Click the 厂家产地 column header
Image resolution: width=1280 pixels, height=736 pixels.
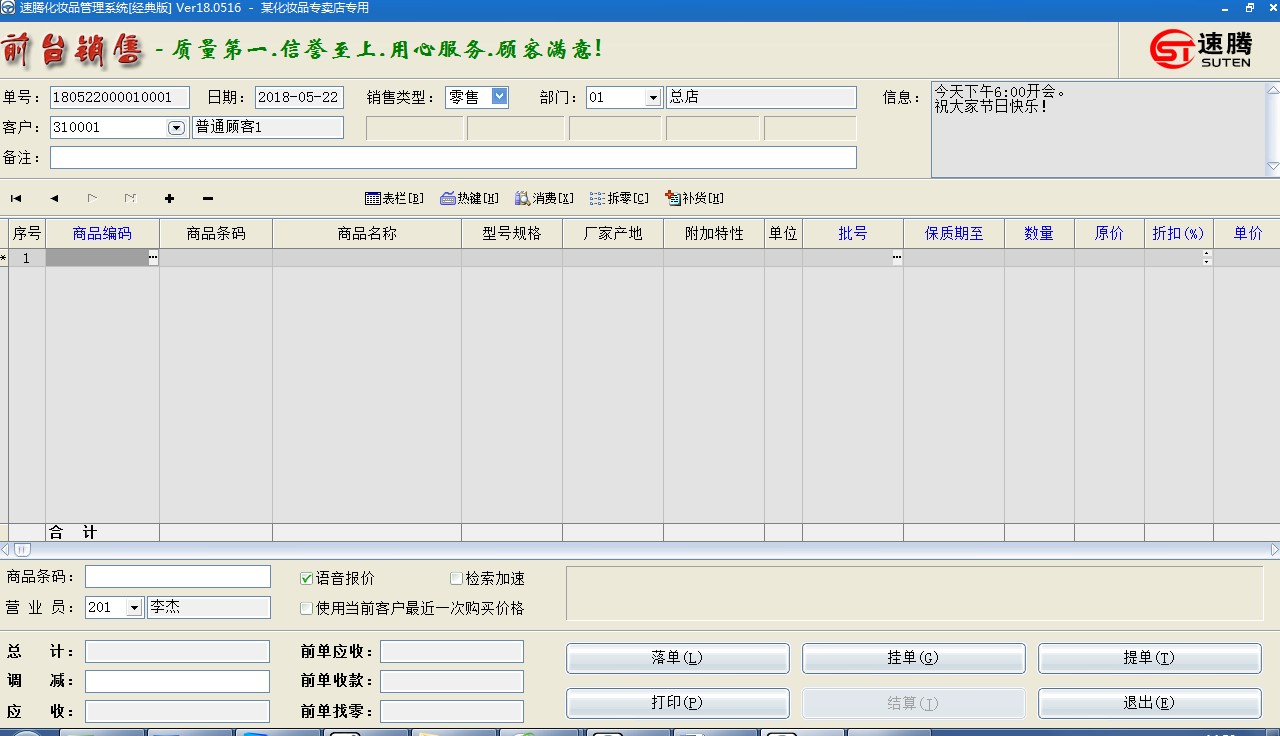click(613, 233)
